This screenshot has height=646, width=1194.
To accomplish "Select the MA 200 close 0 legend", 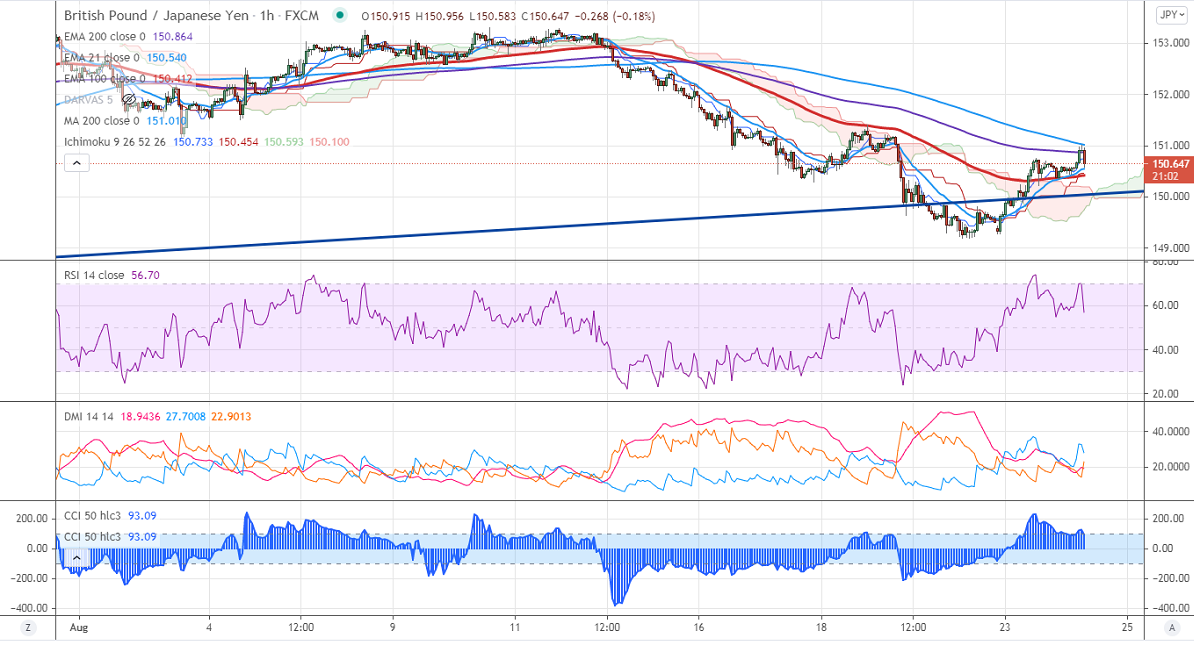I will pos(101,121).
